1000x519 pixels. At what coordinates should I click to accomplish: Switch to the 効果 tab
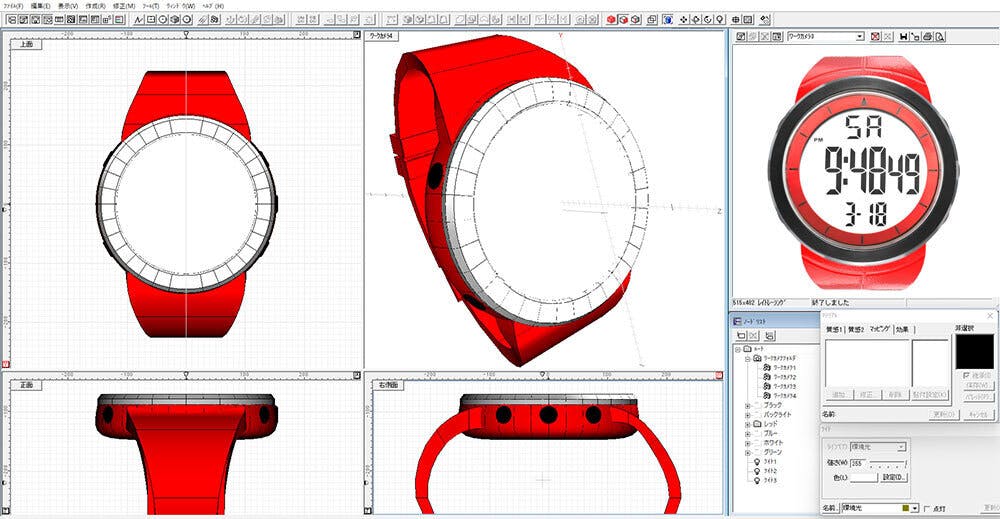point(903,329)
